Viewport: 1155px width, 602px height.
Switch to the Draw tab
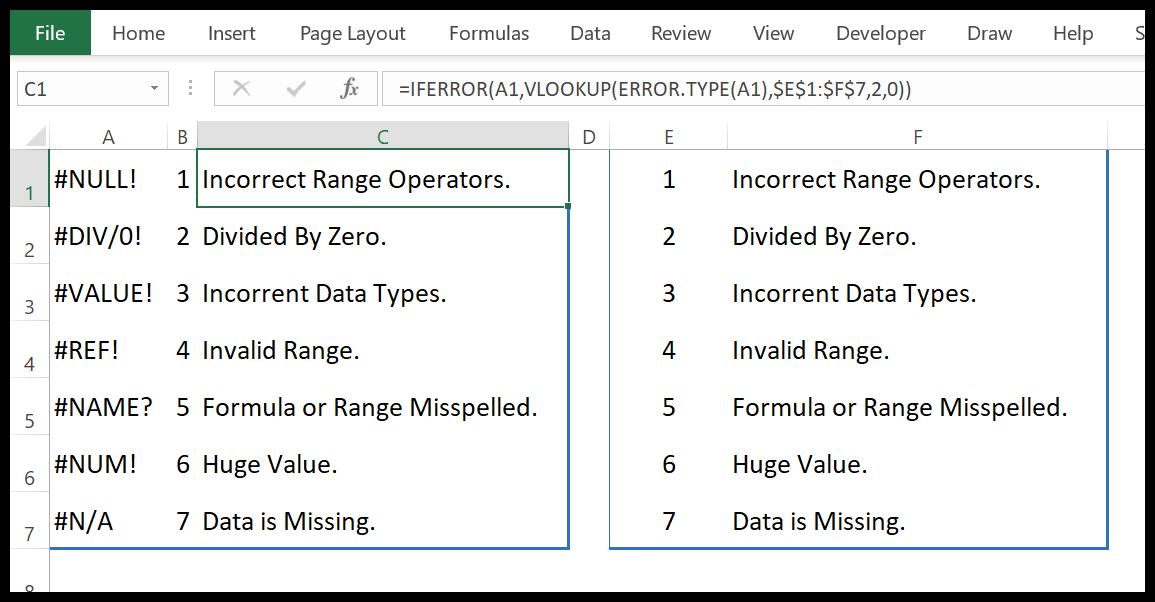[x=989, y=33]
